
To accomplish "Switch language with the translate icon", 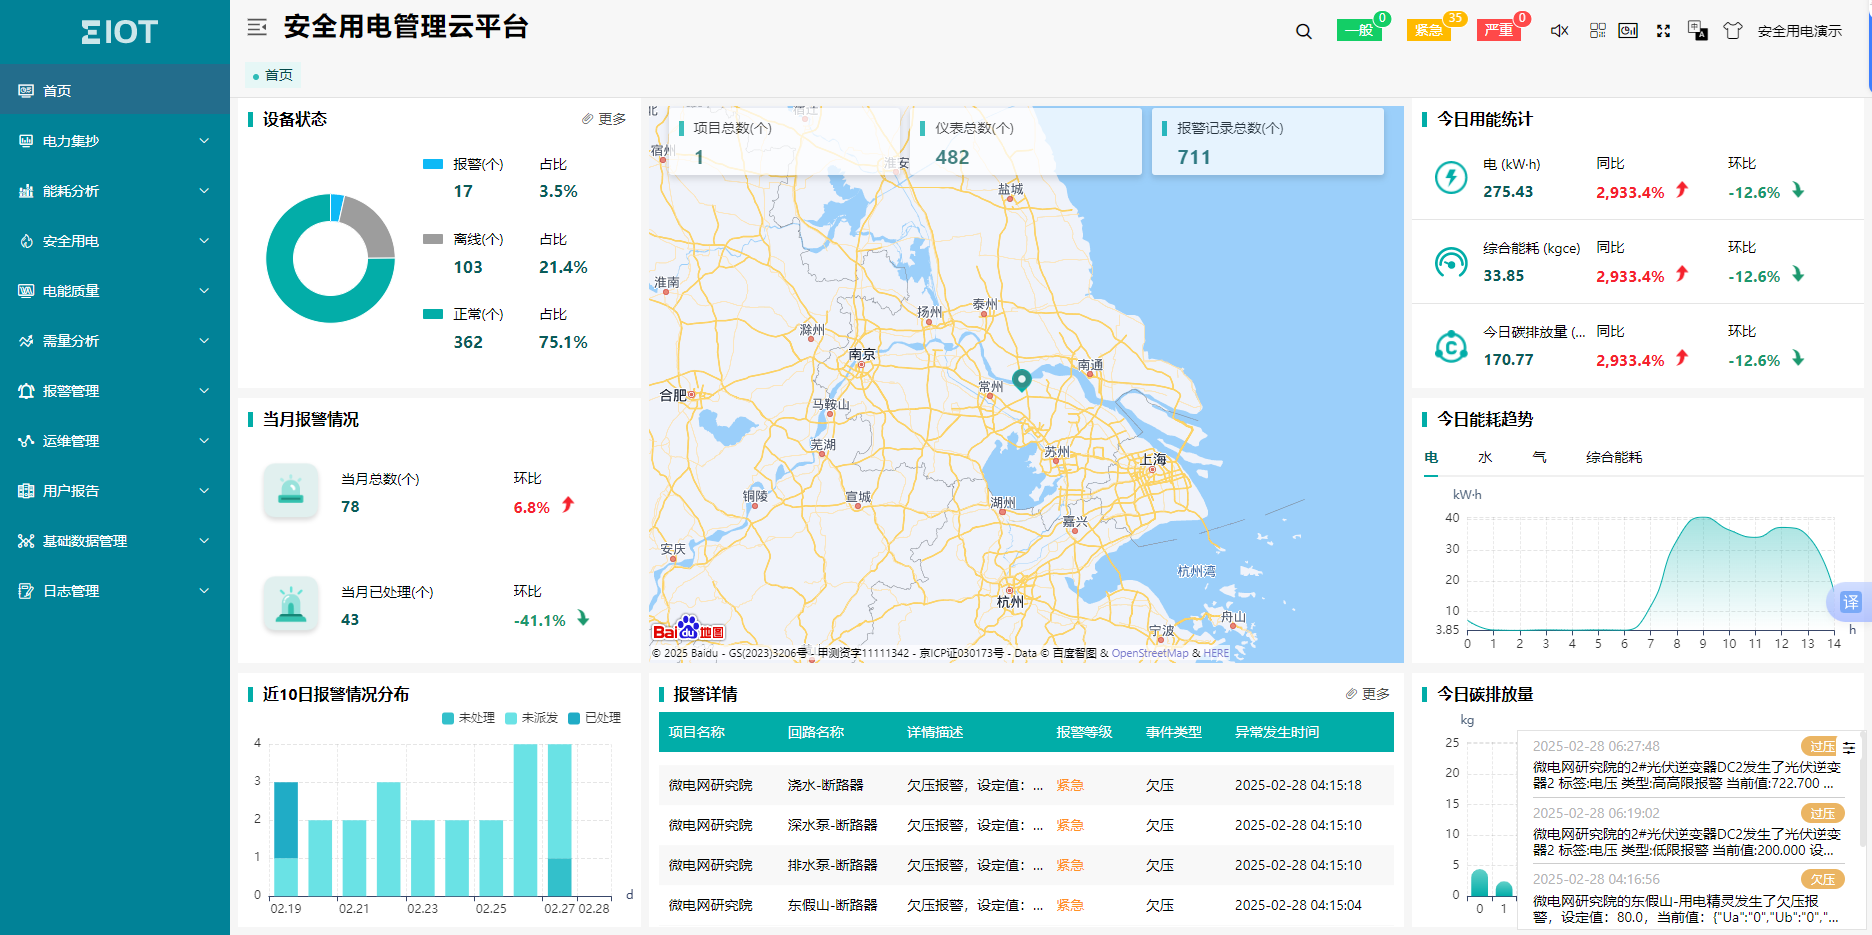I will point(1697,31).
